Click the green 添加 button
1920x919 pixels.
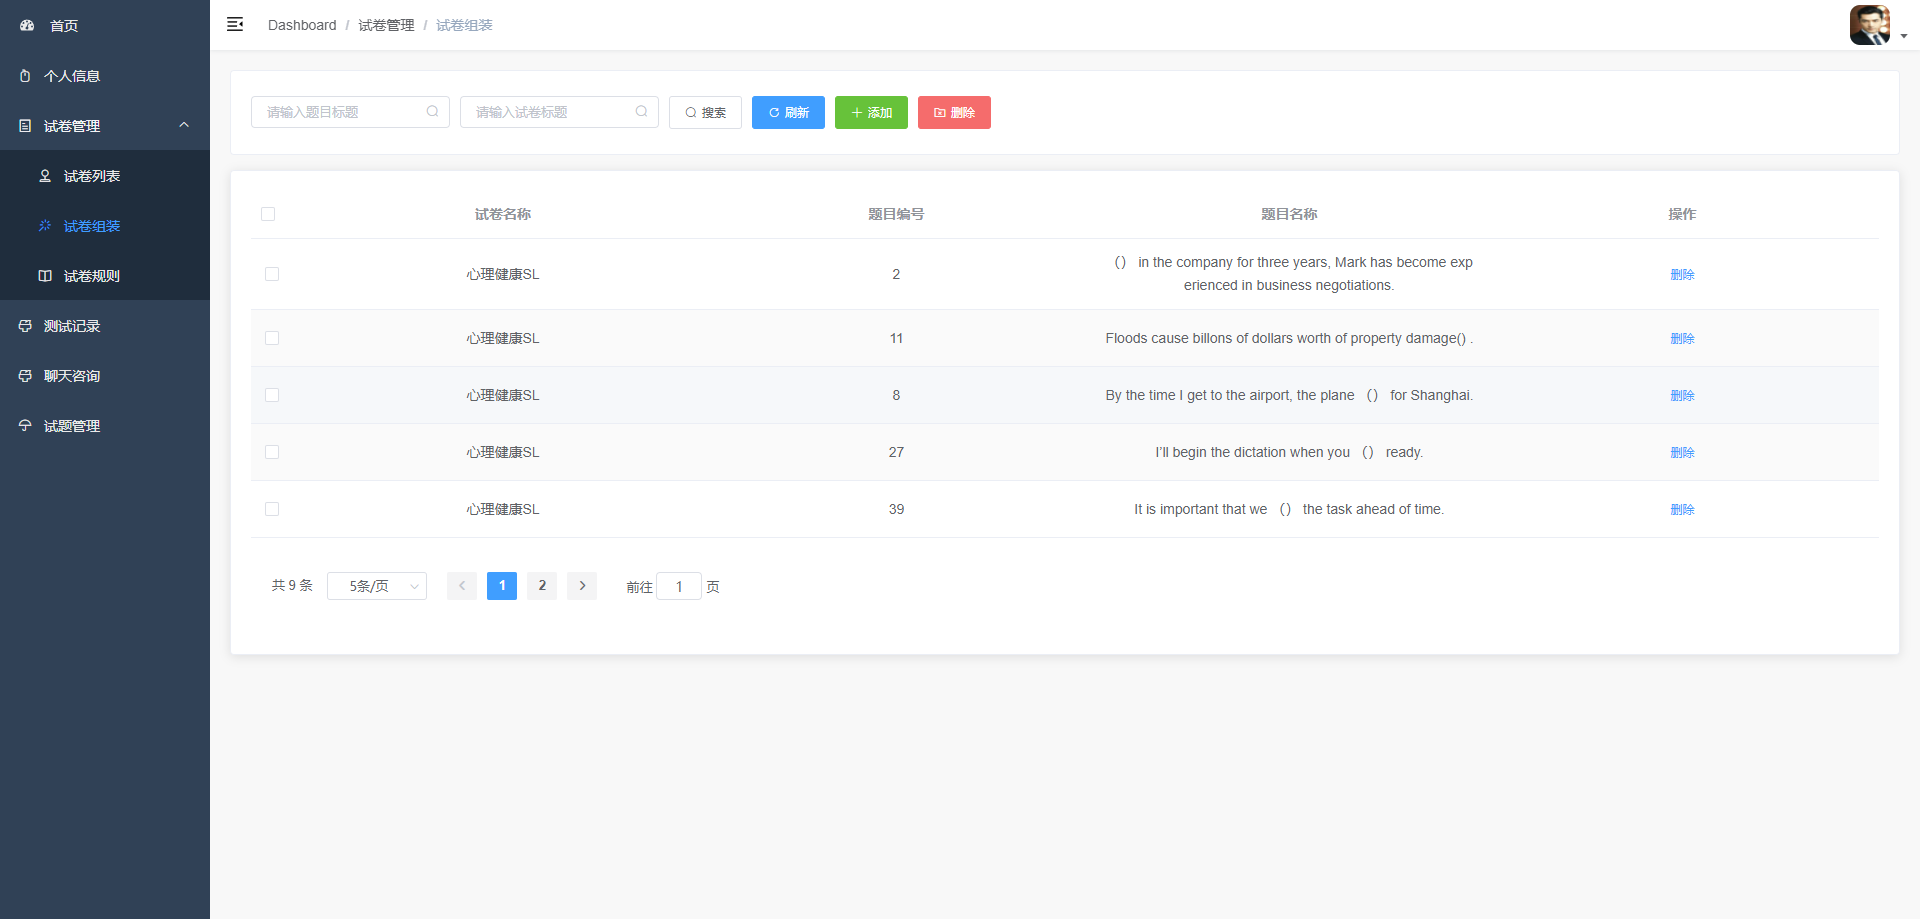[871, 113]
